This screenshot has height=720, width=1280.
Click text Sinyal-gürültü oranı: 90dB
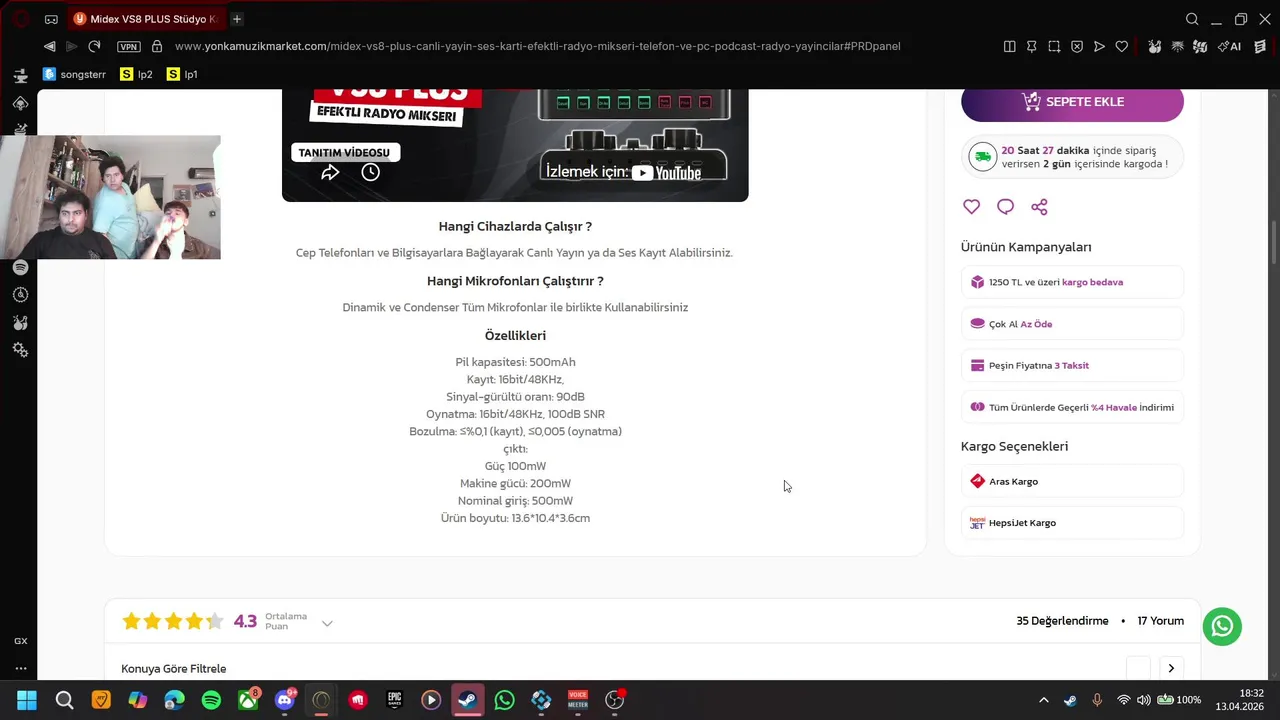pyautogui.click(x=515, y=397)
